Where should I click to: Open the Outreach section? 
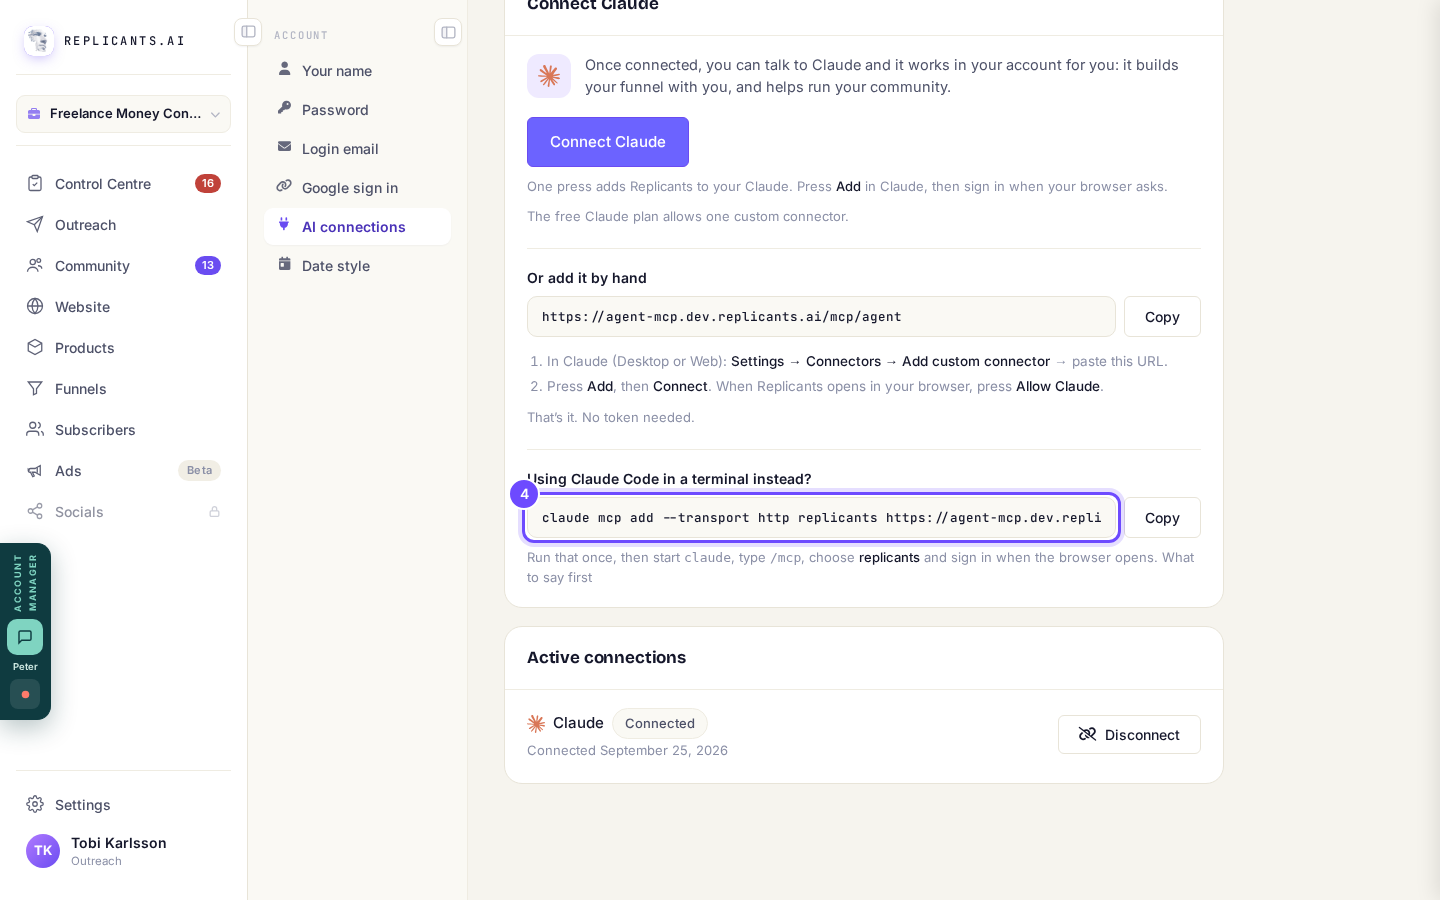[123, 224]
